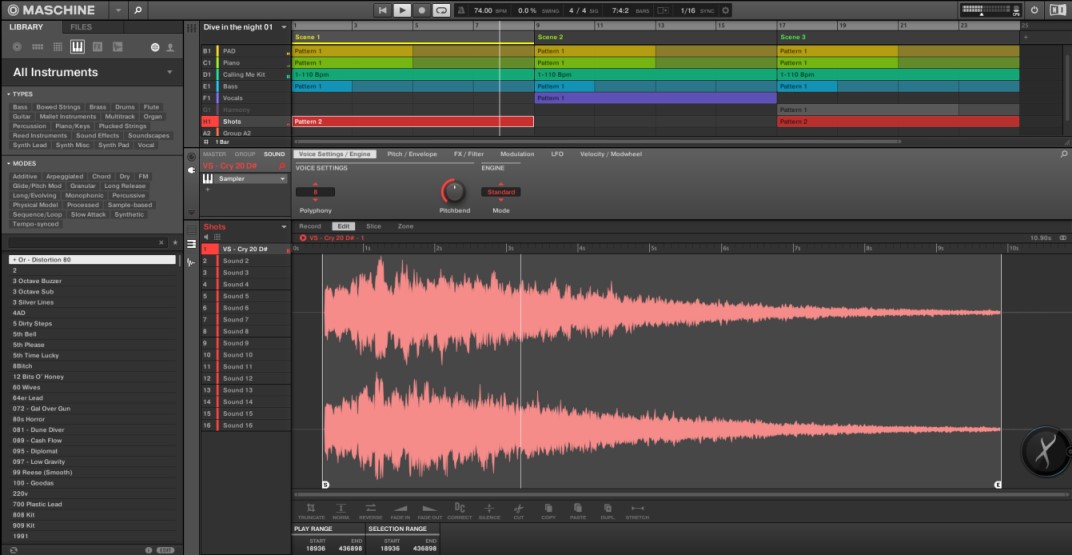Open the MASCHINE main menu arrow
Viewport: 1072px width, 555px height.
coord(118,10)
